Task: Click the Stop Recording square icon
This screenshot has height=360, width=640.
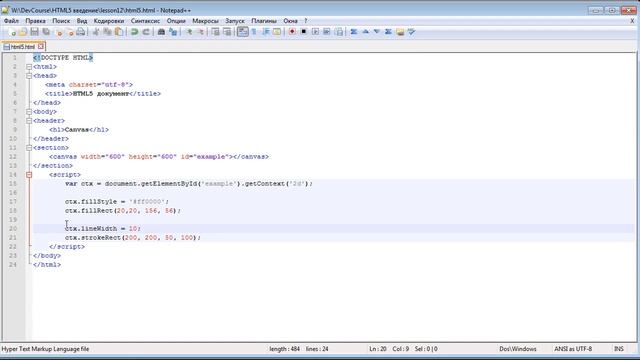Action: point(303,32)
